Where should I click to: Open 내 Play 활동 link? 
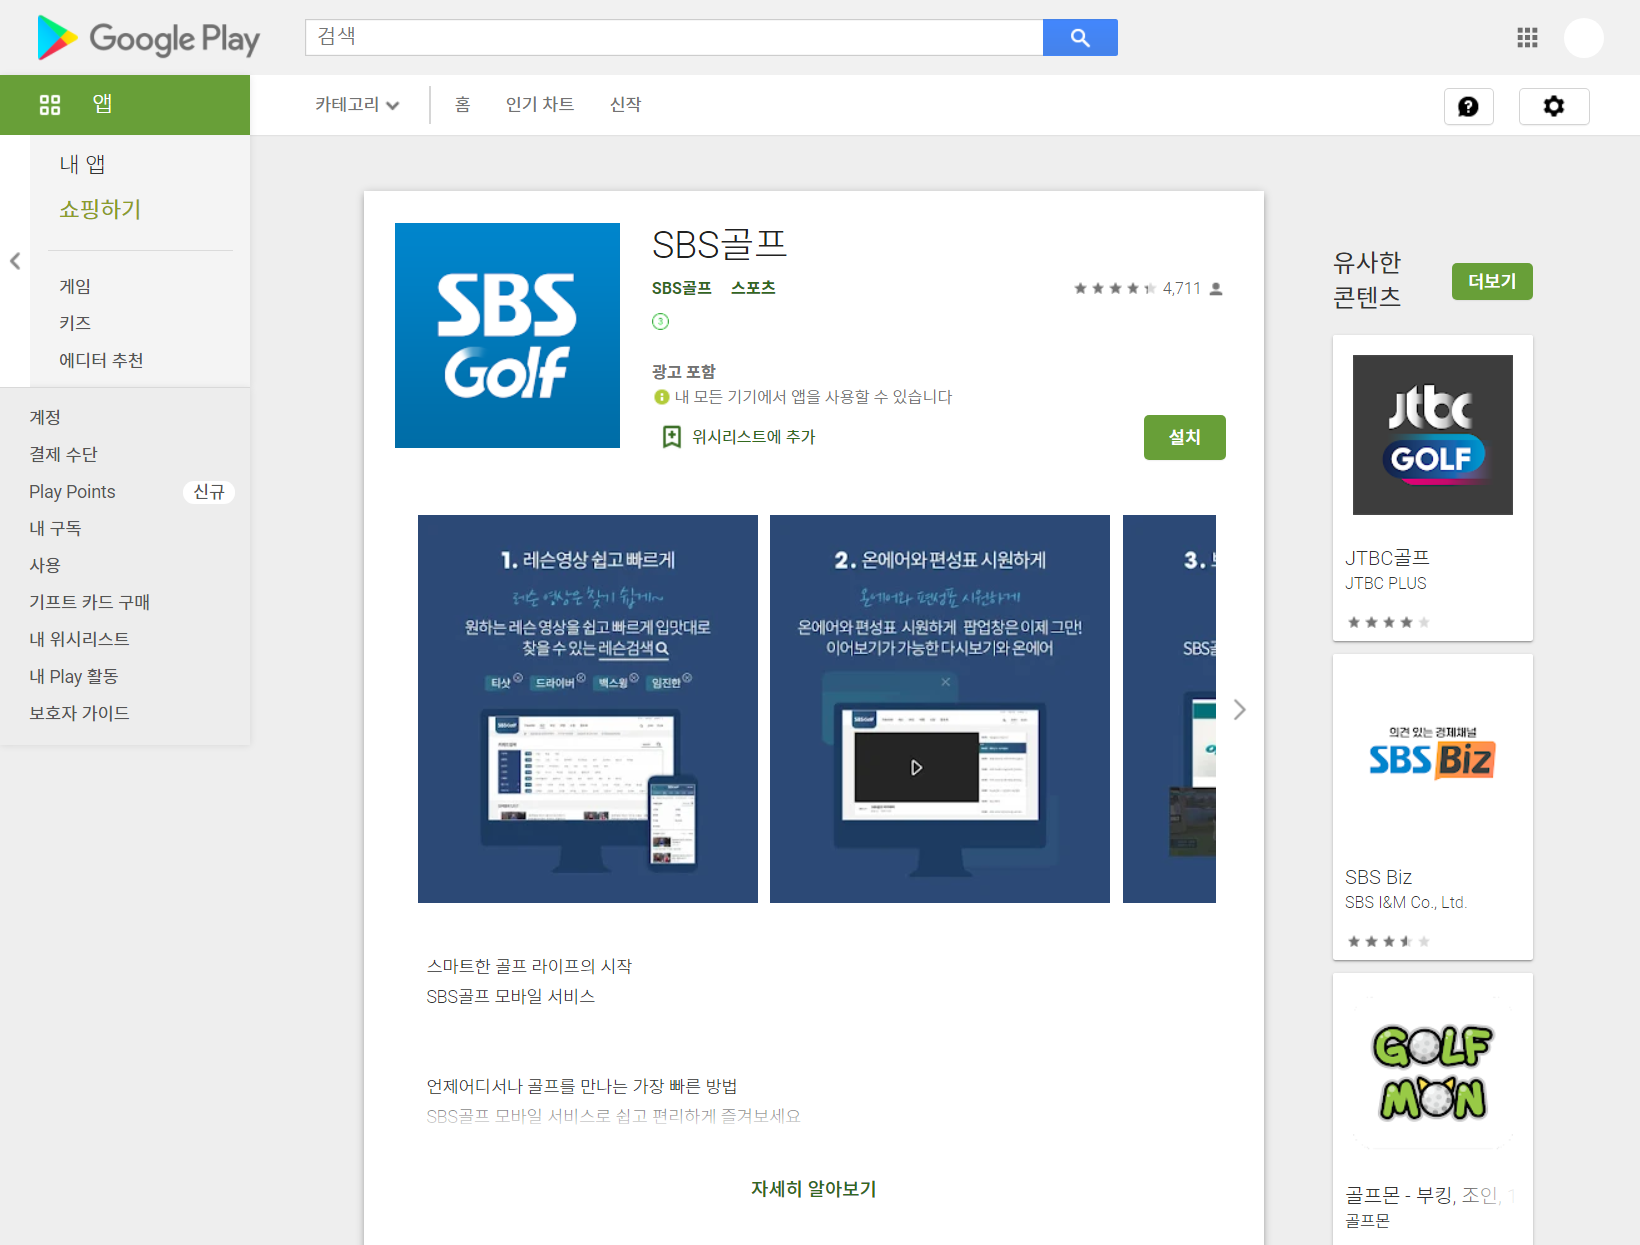(73, 676)
